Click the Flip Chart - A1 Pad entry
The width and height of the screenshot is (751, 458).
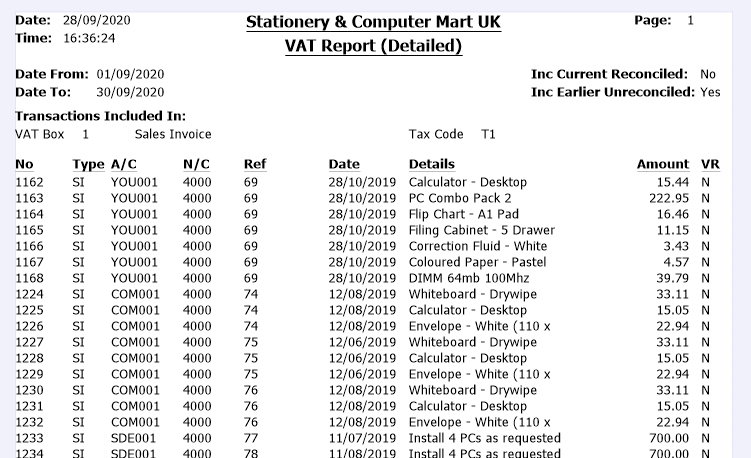[x=464, y=214]
